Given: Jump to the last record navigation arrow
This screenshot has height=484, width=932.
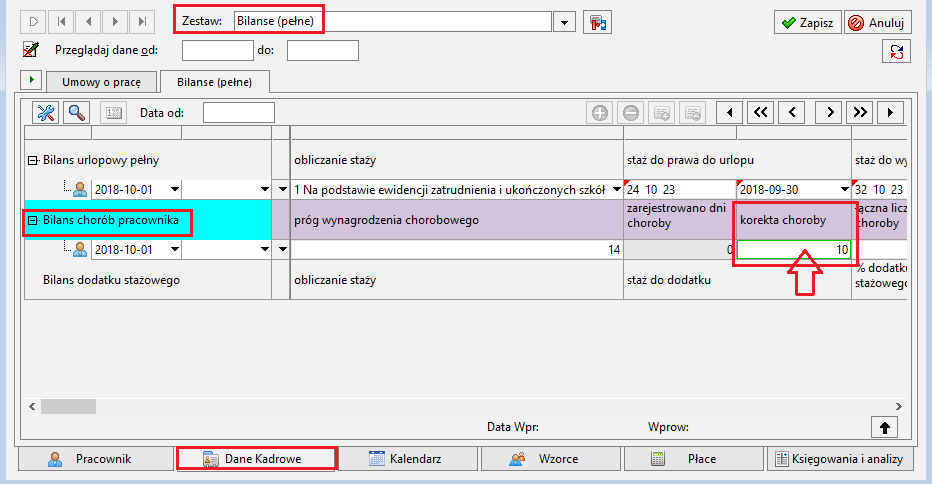Looking at the screenshot, I should point(142,22).
